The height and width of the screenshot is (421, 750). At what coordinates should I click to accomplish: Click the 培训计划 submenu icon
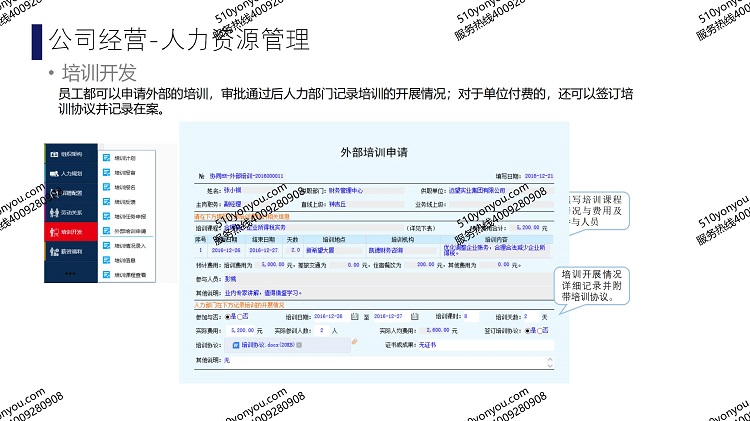106,157
